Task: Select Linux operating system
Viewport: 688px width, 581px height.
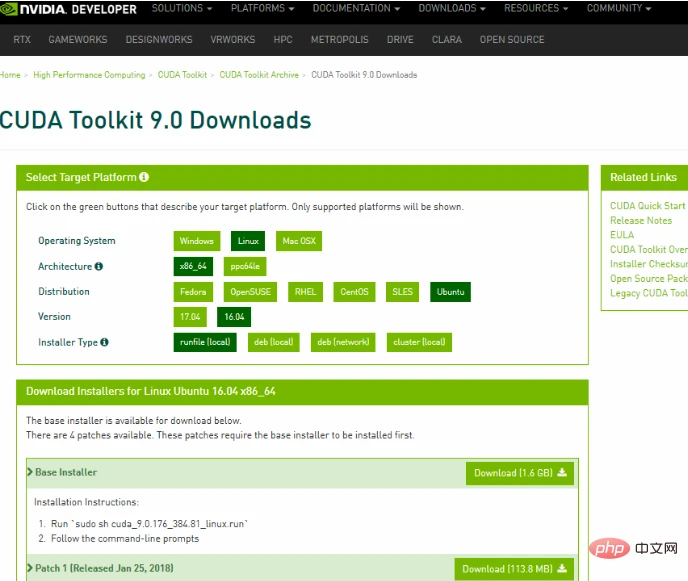Action: pos(248,241)
